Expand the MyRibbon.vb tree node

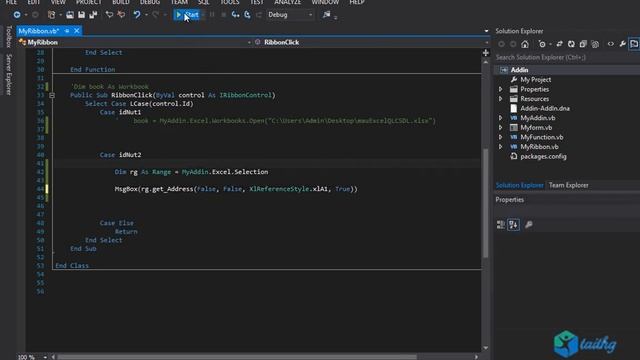[x=500, y=147]
